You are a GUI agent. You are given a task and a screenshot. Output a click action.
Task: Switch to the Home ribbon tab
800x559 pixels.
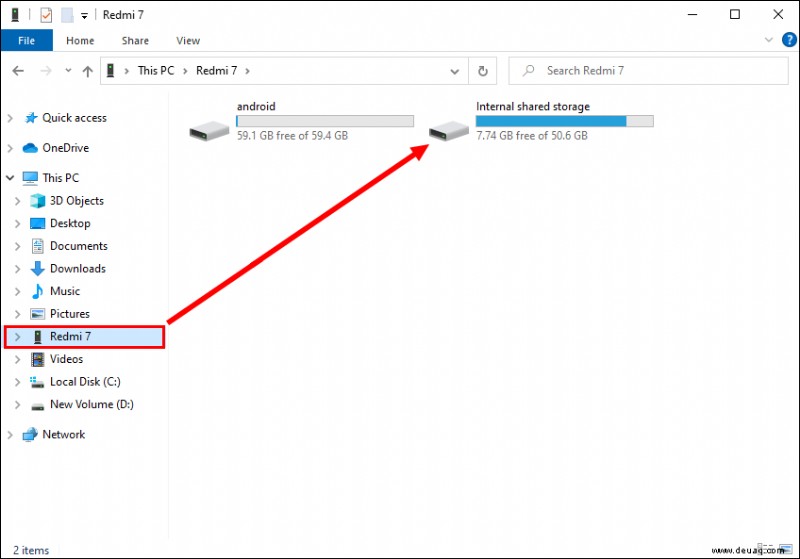pyautogui.click(x=80, y=40)
